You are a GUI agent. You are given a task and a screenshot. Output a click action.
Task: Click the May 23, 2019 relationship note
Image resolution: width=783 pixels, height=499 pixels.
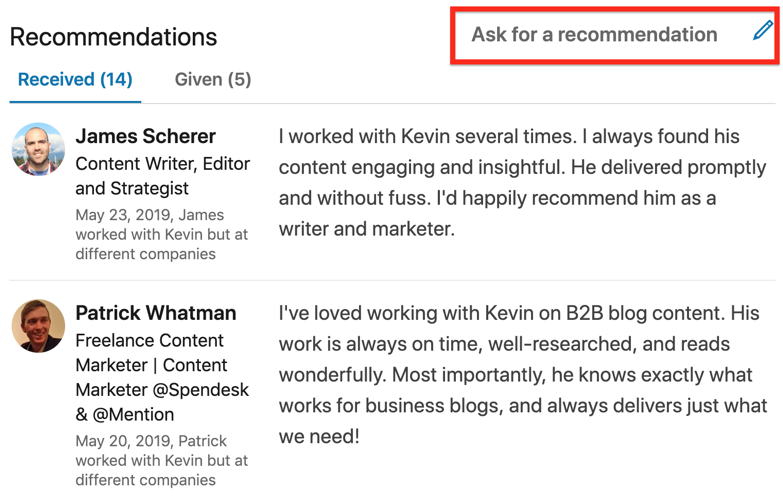(162, 234)
